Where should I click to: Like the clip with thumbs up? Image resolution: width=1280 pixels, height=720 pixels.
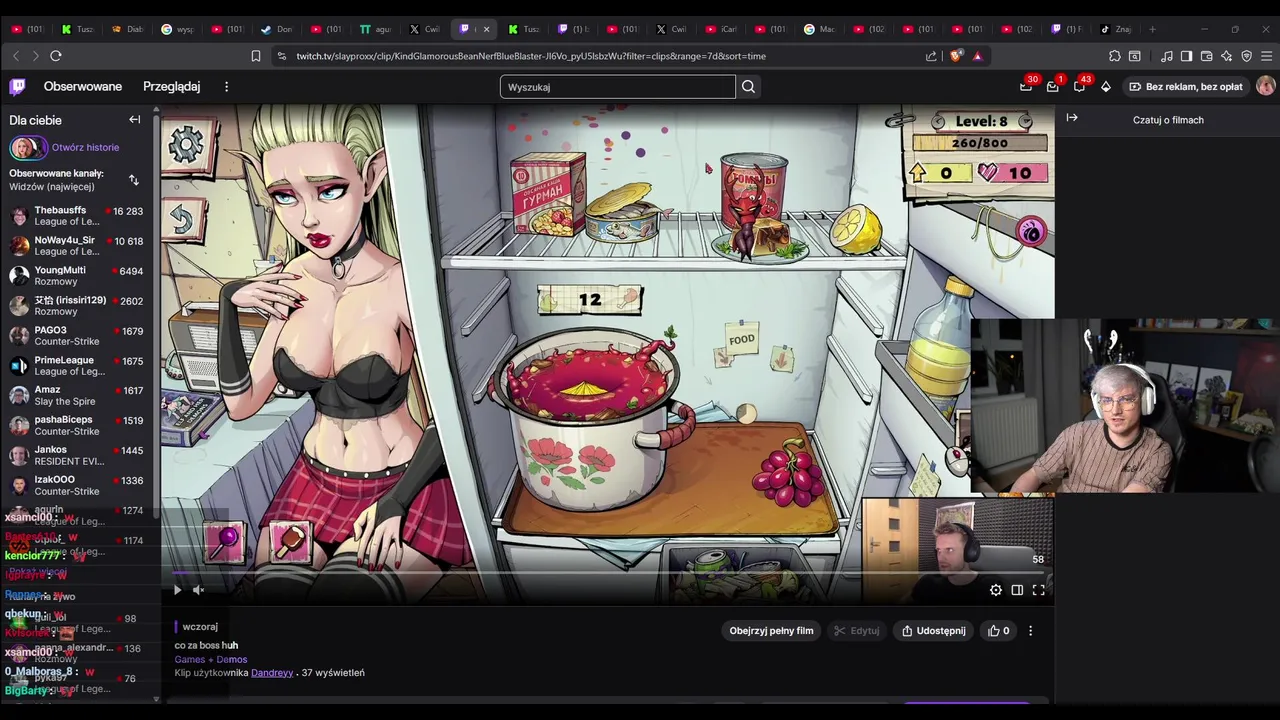pyautogui.click(x=999, y=631)
